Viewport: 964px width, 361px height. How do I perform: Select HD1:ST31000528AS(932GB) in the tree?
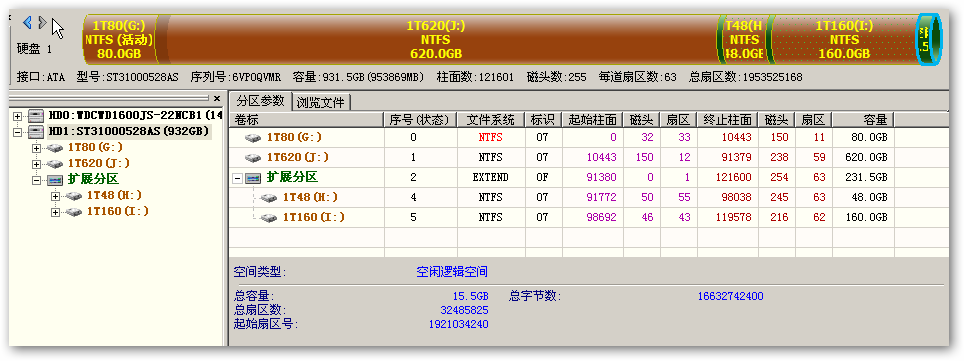[130, 131]
